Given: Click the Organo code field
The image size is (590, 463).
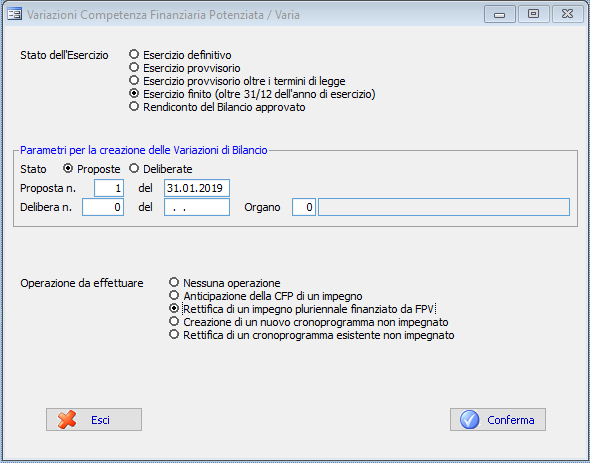Looking at the screenshot, I should (304, 207).
